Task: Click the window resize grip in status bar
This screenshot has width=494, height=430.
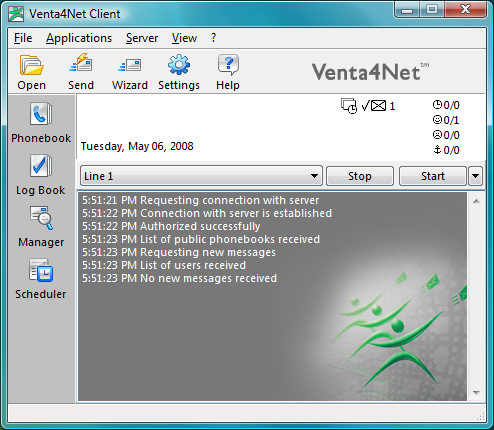Action: (x=480, y=416)
